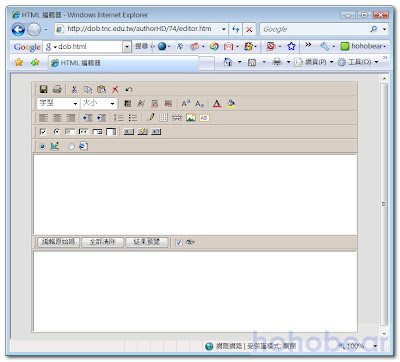Click the numbered list icon

(118, 118)
